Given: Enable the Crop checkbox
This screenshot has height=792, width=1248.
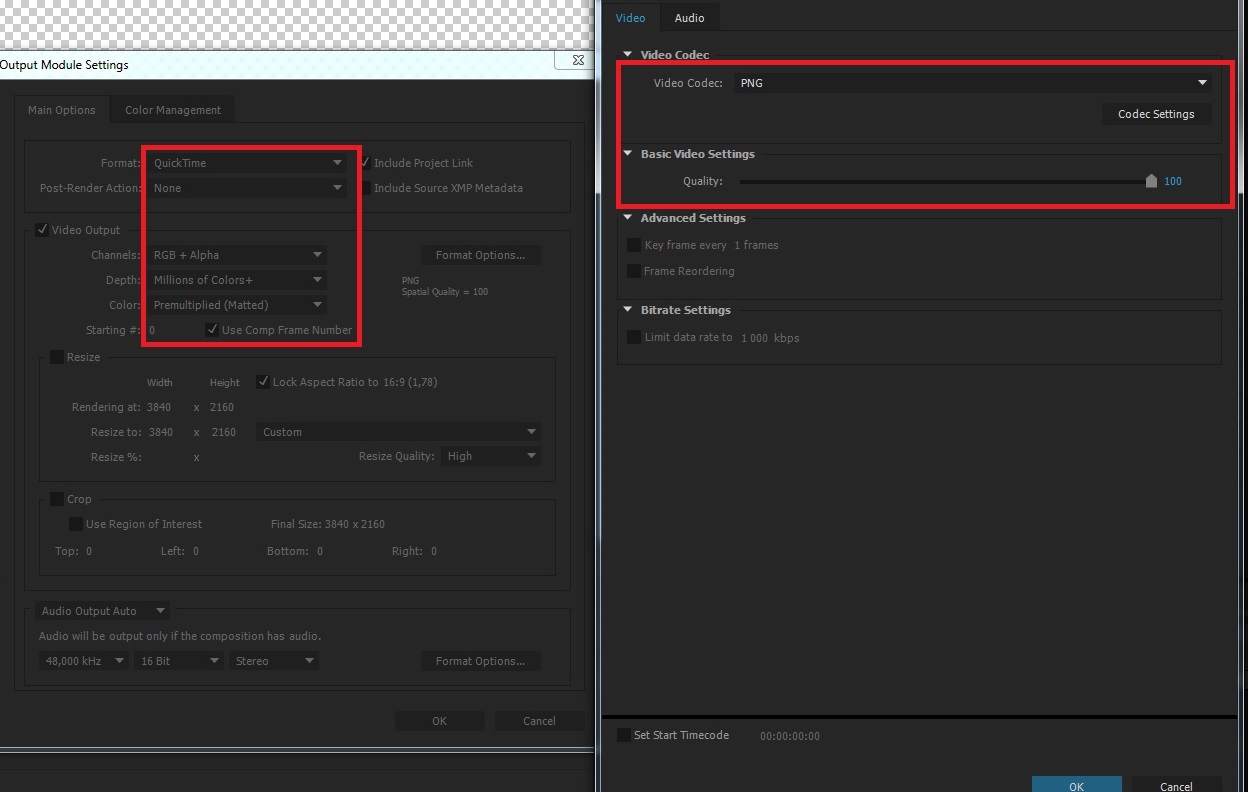Looking at the screenshot, I should point(57,499).
